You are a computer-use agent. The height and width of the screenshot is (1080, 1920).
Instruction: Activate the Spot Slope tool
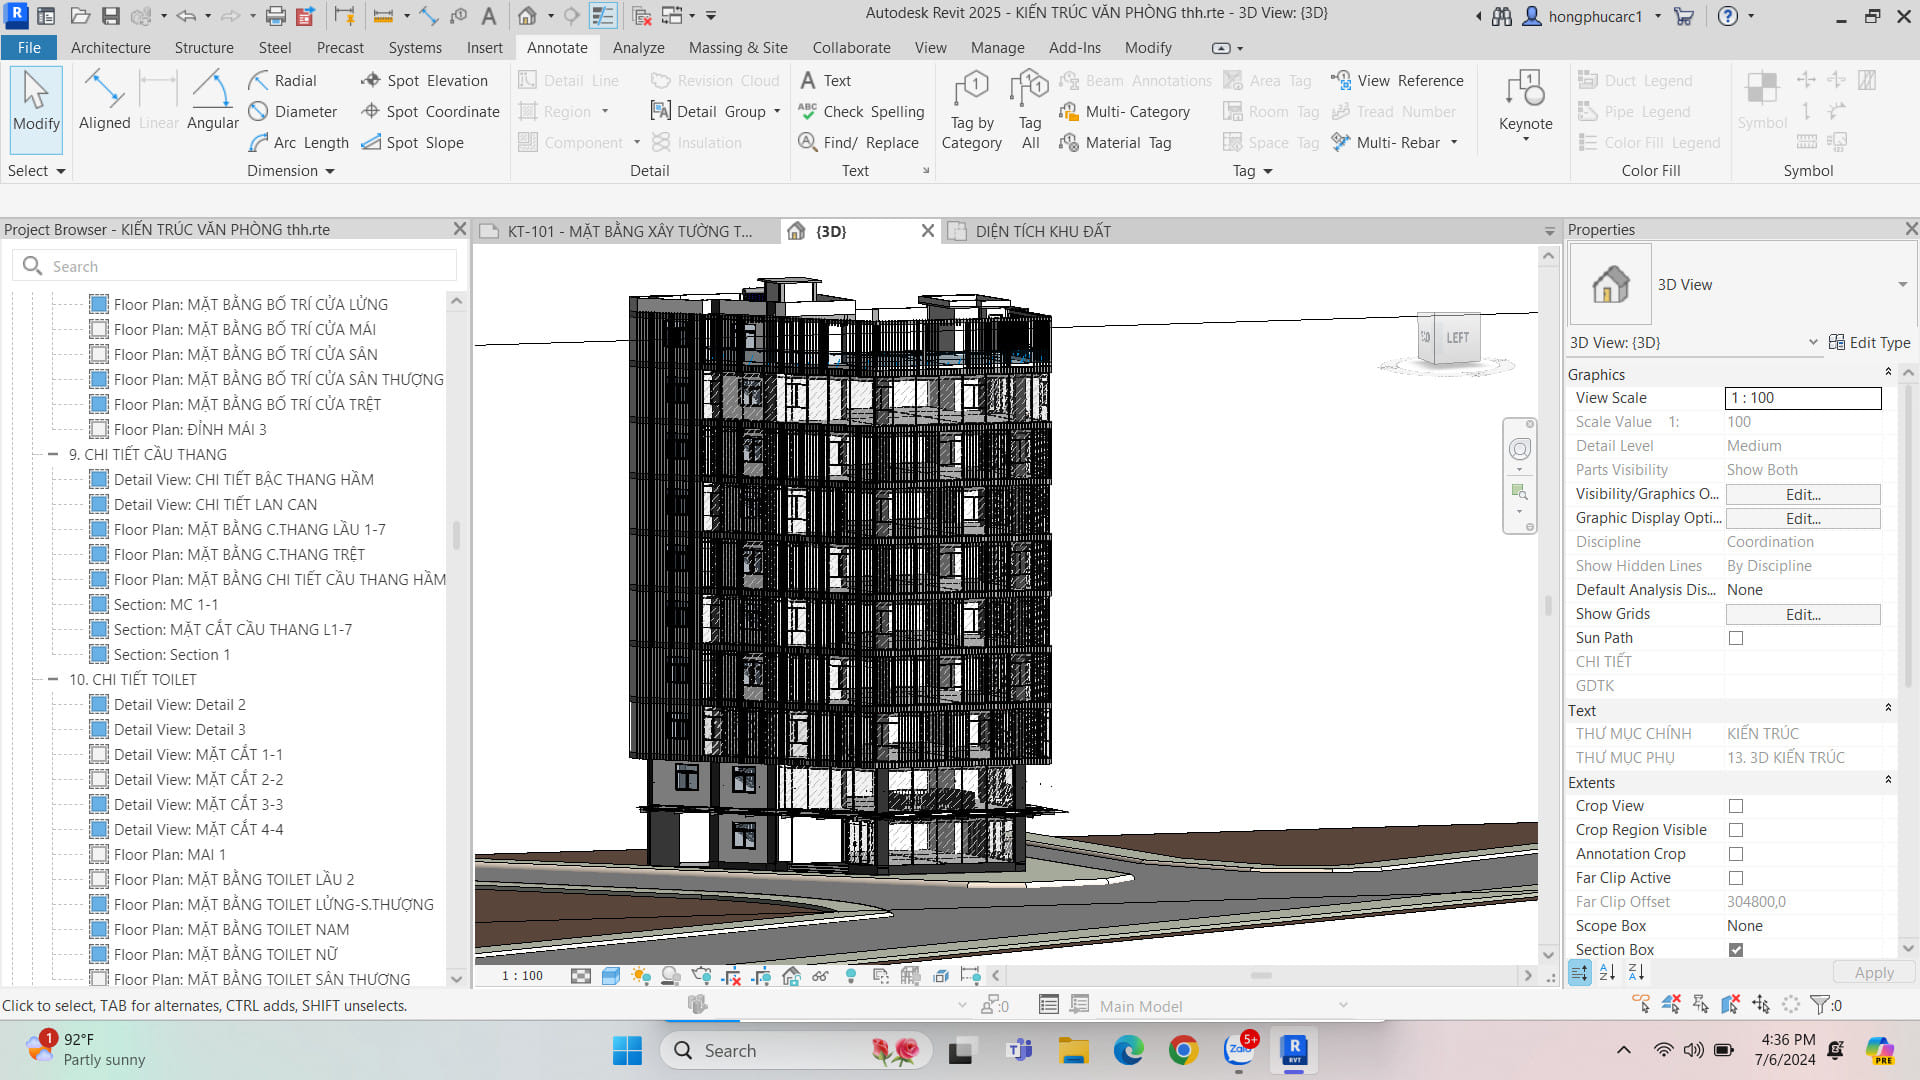point(413,142)
